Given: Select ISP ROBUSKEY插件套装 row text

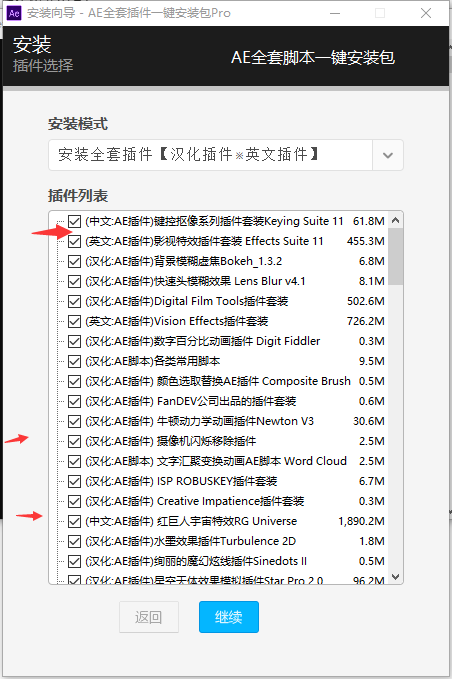Looking at the screenshot, I should tap(181, 481).
